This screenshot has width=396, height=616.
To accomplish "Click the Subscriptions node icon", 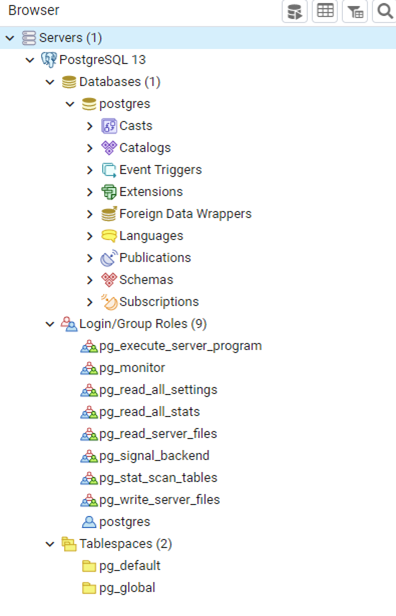I will (x=109, y=302).
